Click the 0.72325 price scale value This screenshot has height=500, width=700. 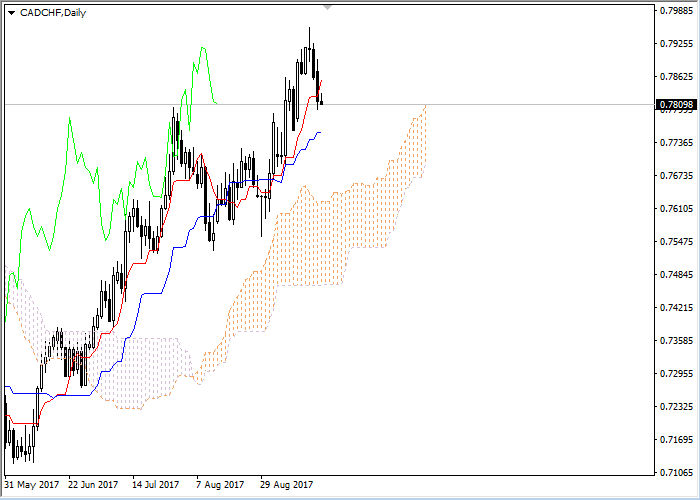[x=677, y=406]
